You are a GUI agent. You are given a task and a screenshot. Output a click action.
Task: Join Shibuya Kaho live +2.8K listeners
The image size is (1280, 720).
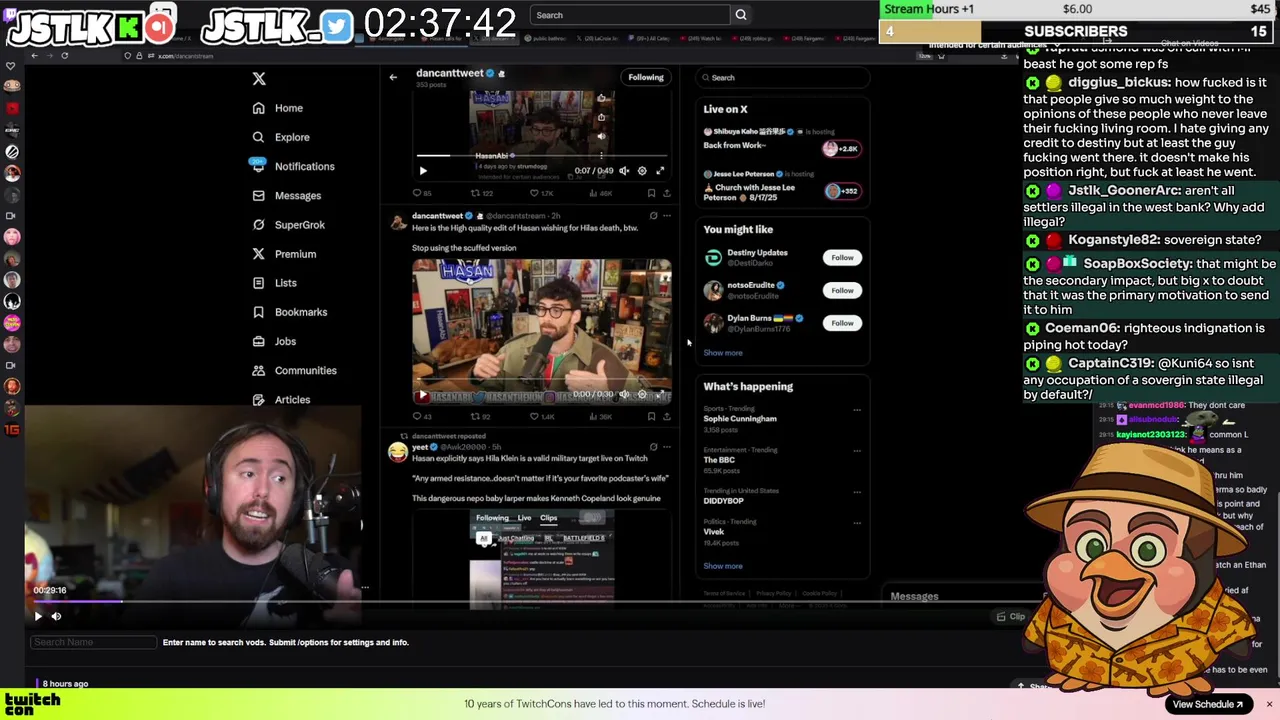841,148
